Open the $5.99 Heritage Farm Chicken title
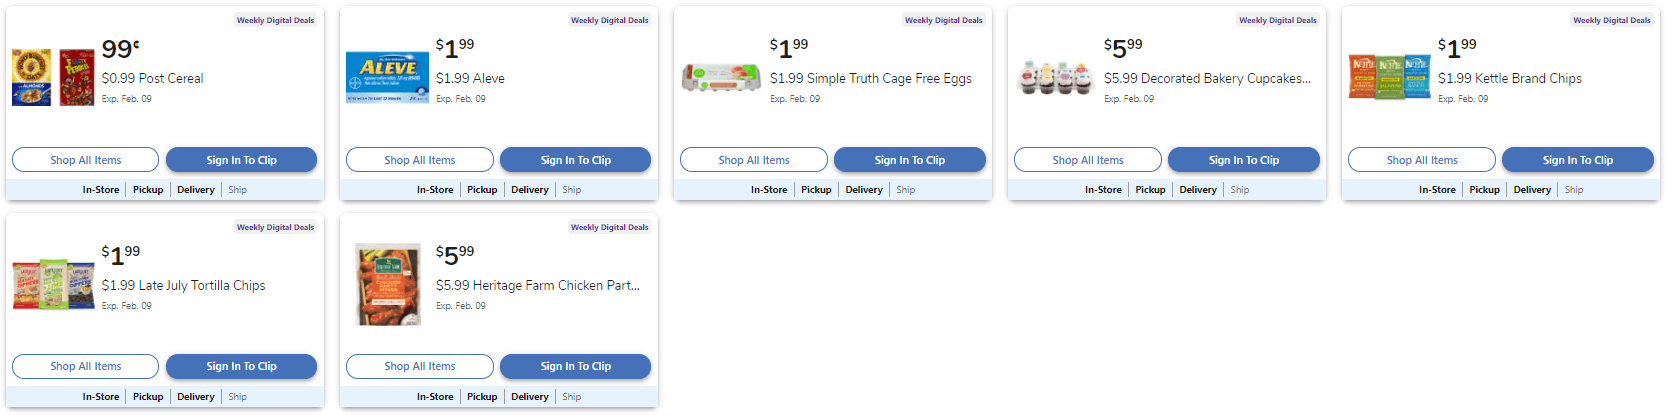1668x415 pixels. 537,285
